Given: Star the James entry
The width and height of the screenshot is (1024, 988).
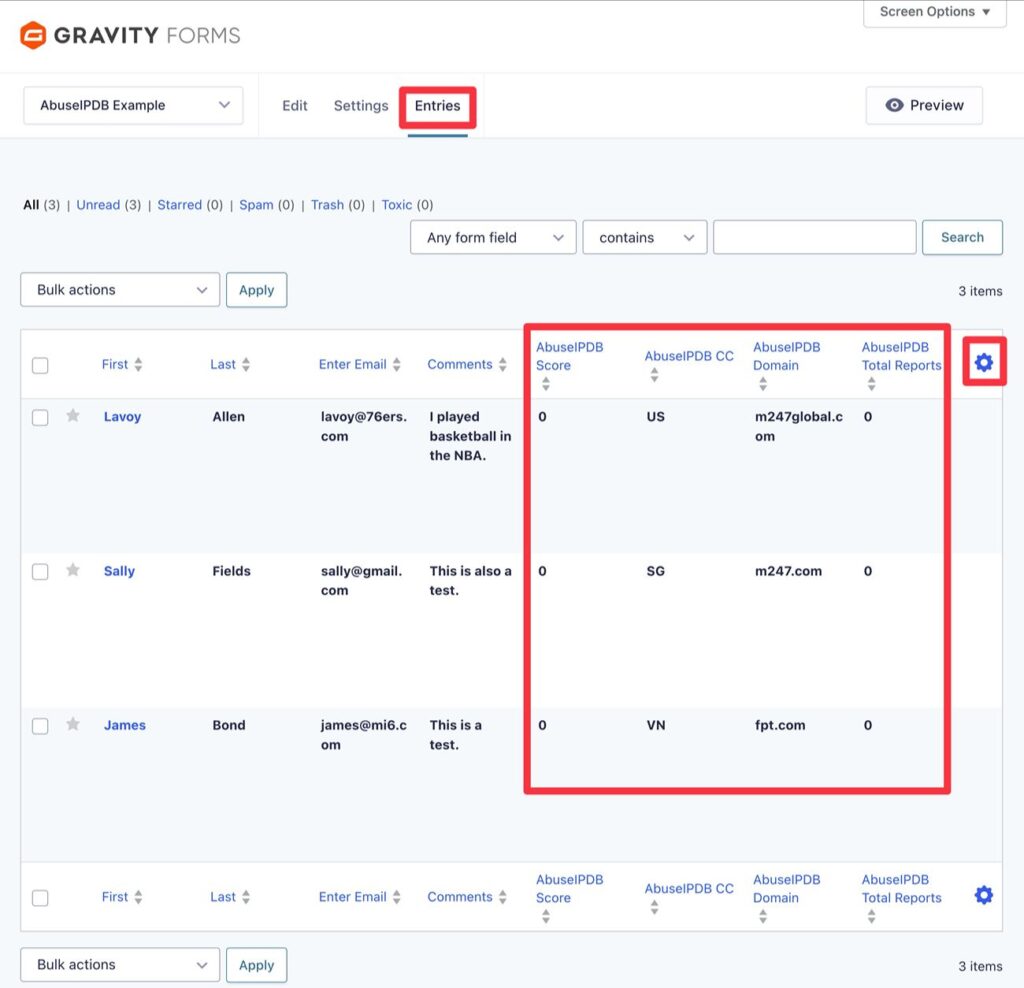Looking at the screenshot, I should [x=73, y=724].
